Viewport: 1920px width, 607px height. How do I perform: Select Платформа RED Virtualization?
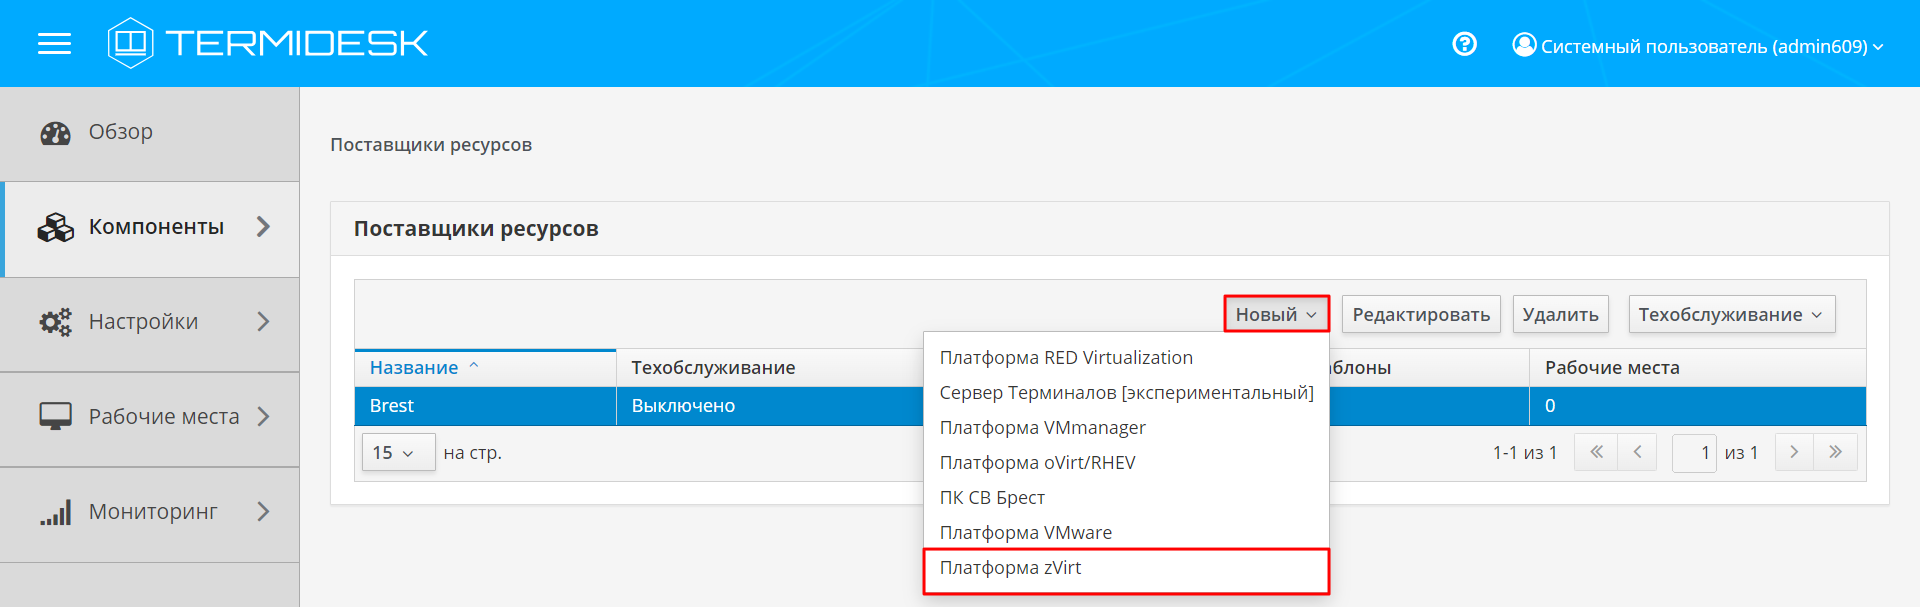[1126, 358]
